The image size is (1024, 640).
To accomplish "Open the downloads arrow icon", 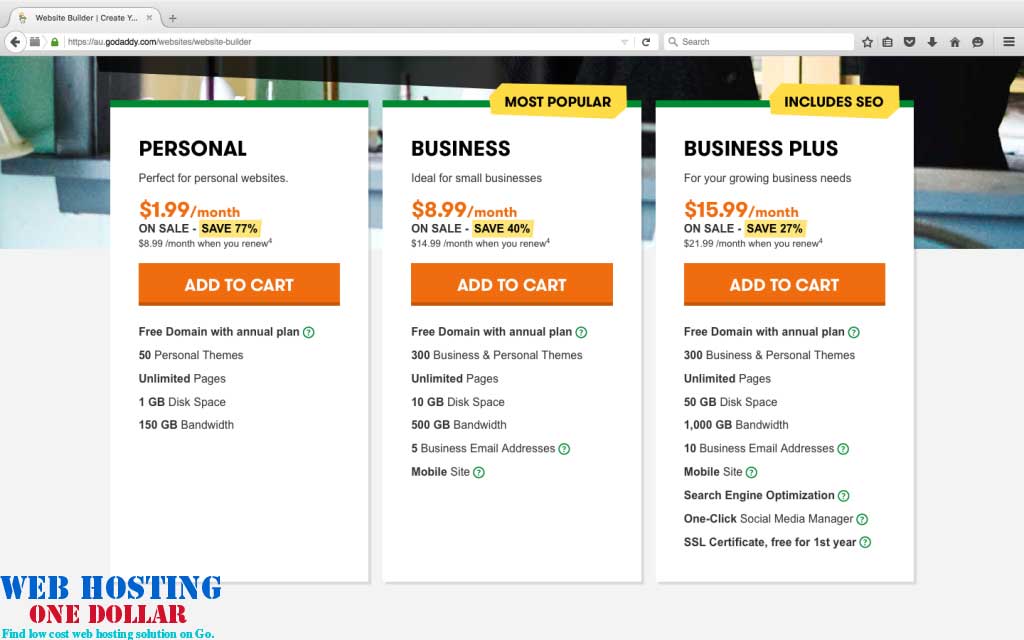I will [932, 42].
